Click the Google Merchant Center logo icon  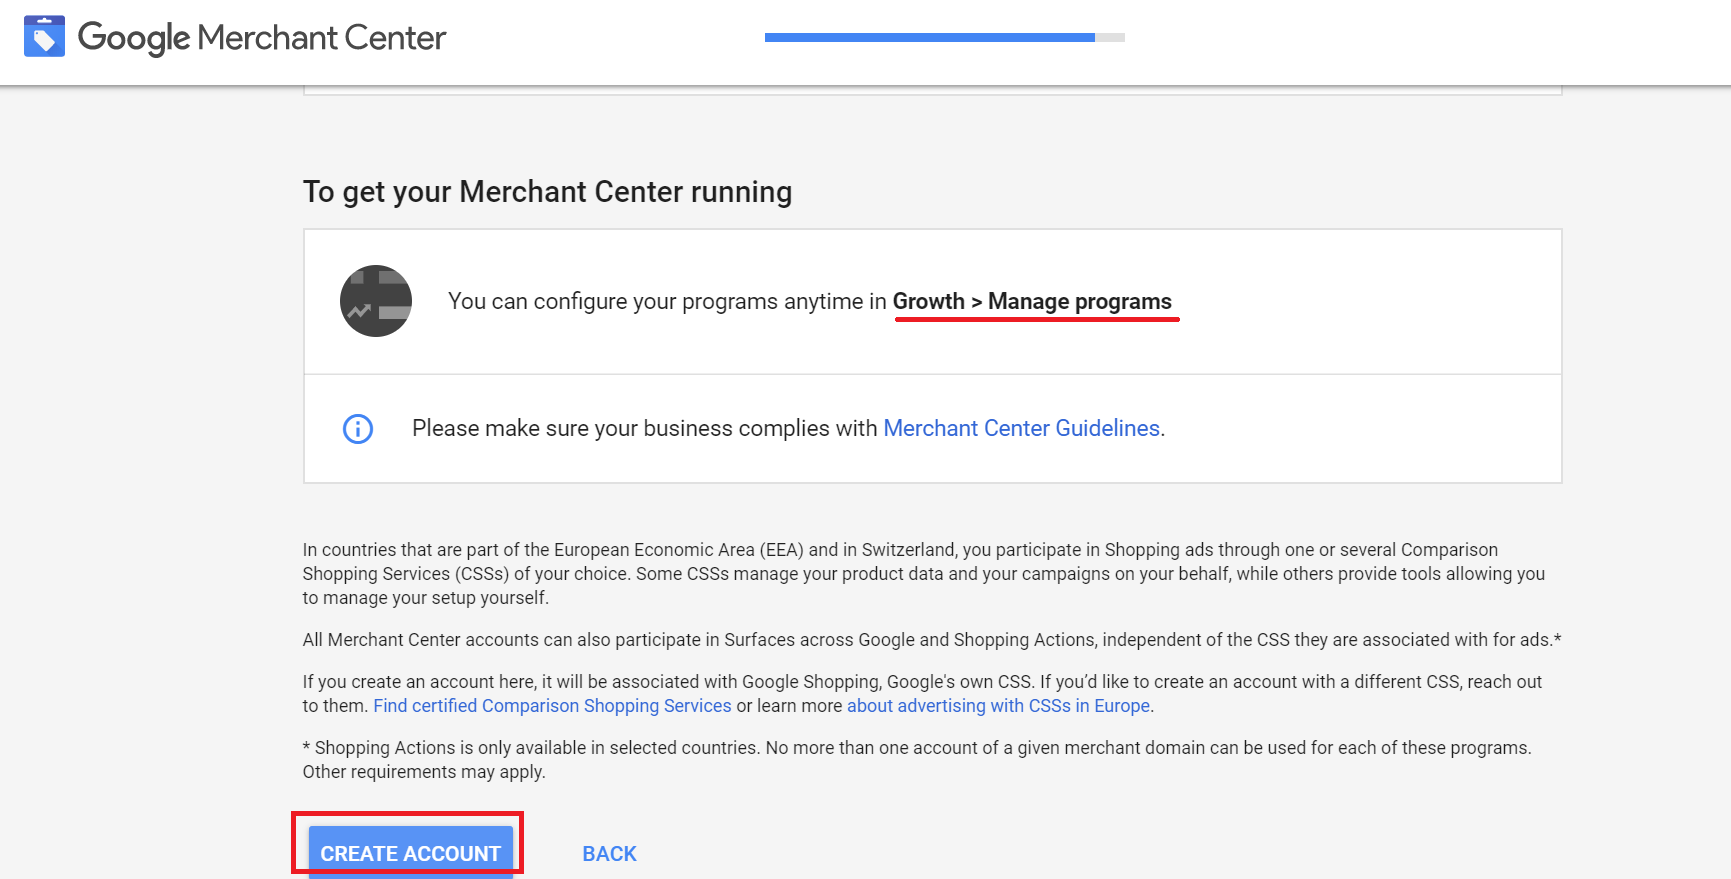click(44, 37)
